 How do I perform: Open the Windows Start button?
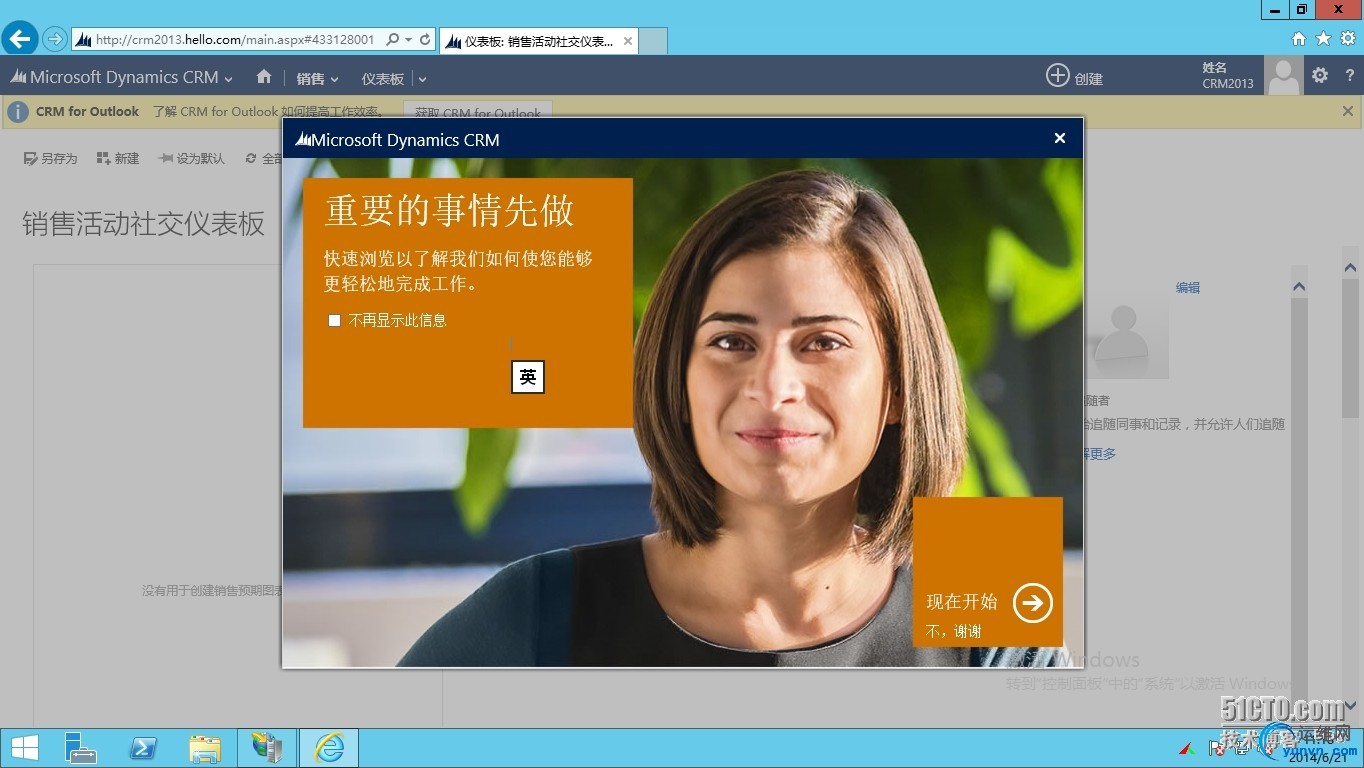(24, 748)
